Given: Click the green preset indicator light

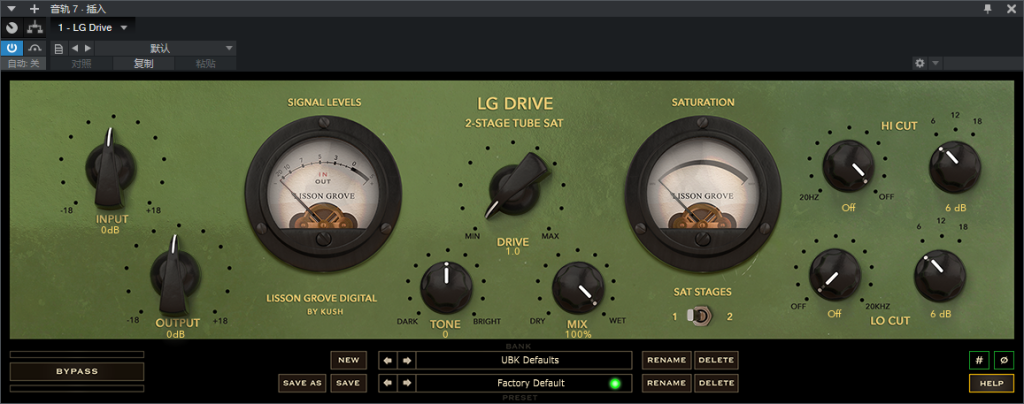Looking at the screenshot, I should (615, 383).
